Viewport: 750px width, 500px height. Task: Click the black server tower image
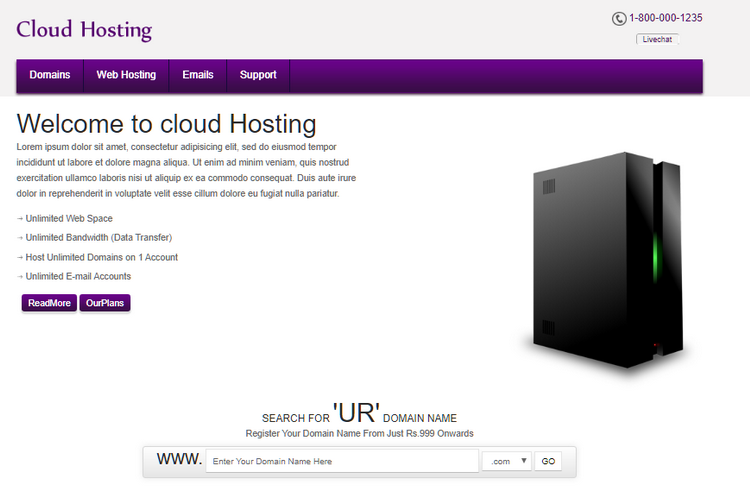click(x=605, y=260)
